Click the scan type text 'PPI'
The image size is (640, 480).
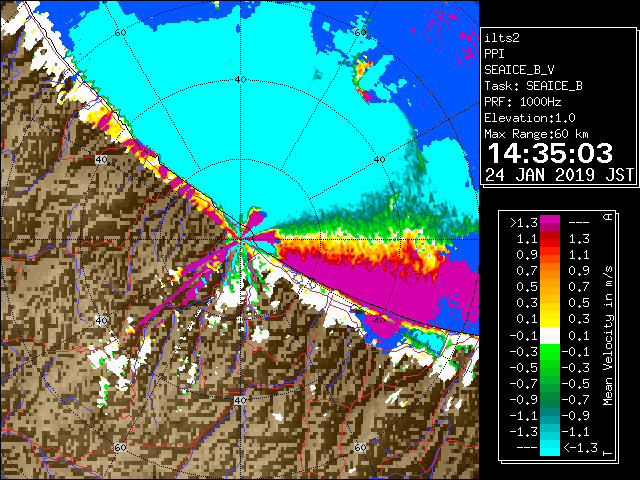pyautogui.click(x=494, y=54)
